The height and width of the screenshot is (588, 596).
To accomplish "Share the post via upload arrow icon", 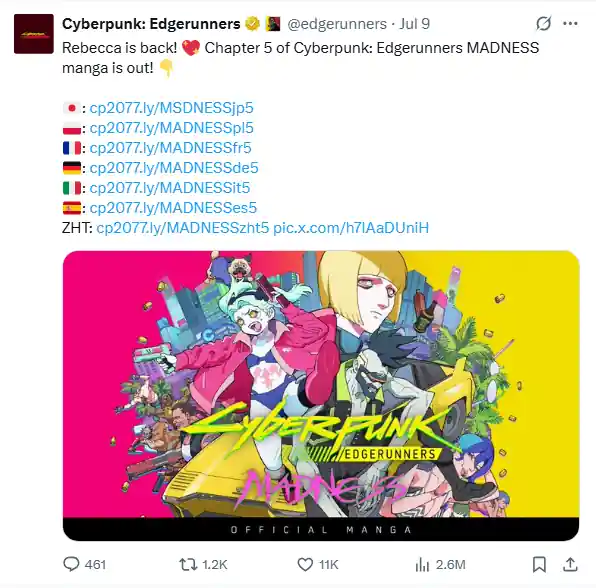I will 570,564.
